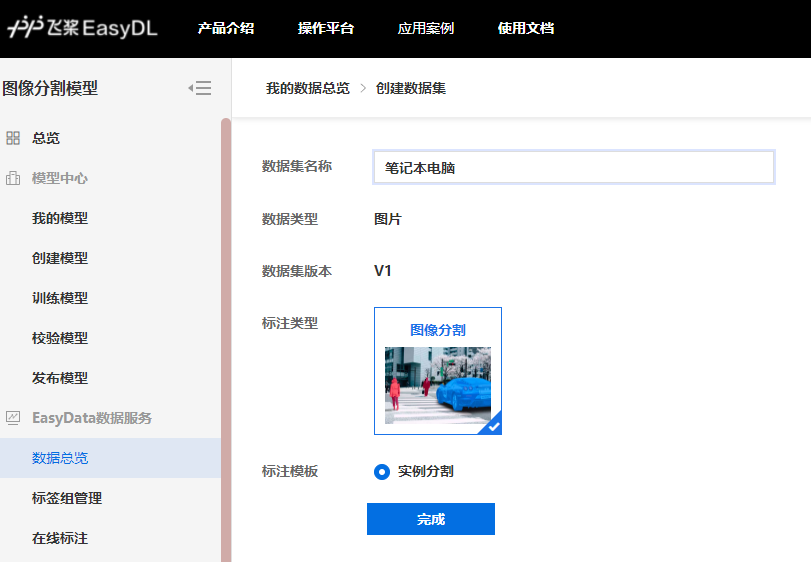Click the EasyData service chart icon

[13, 418]
